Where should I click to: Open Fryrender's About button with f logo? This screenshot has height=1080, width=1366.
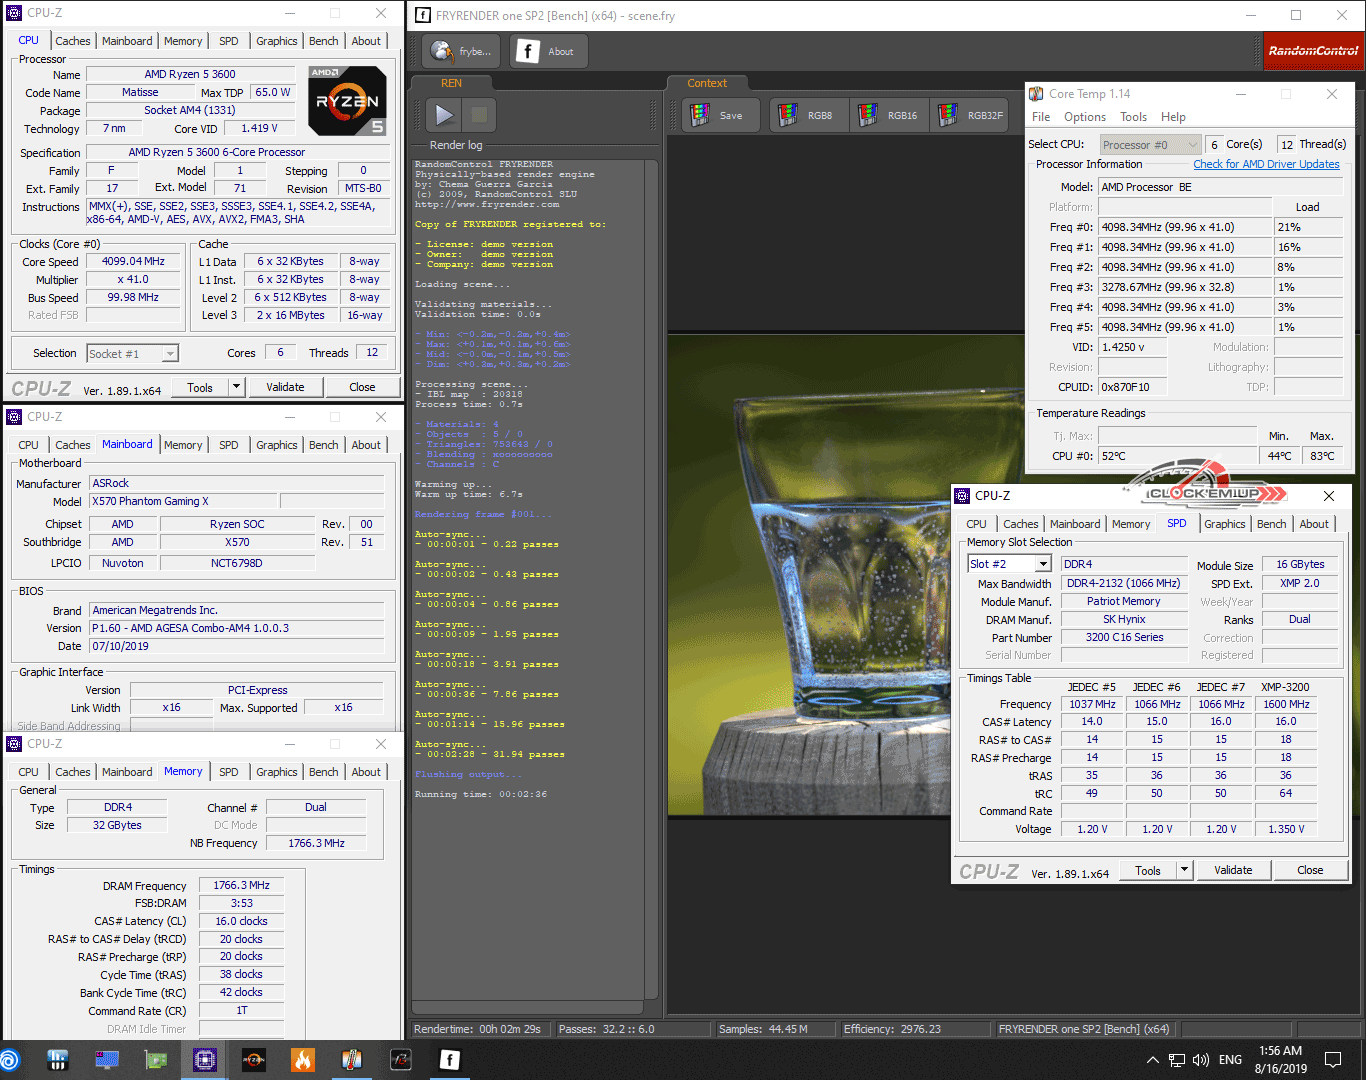(x=549, y=51)
